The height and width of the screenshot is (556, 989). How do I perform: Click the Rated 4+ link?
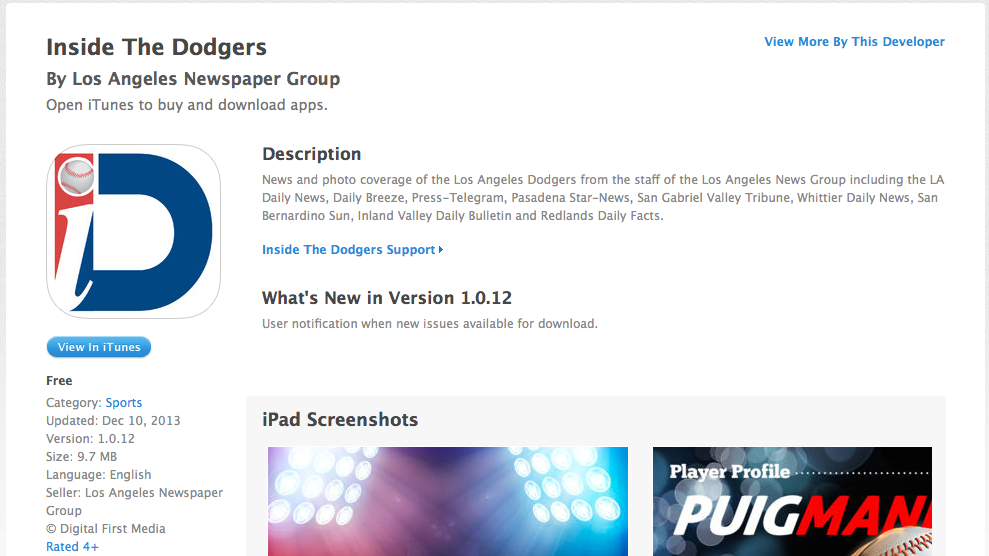73,547
